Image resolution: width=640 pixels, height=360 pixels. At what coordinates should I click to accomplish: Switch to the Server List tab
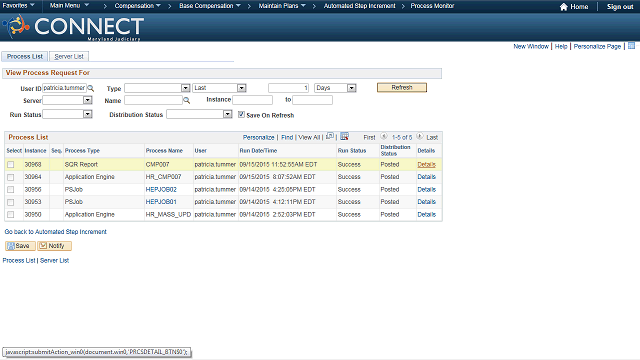(69, 56)
